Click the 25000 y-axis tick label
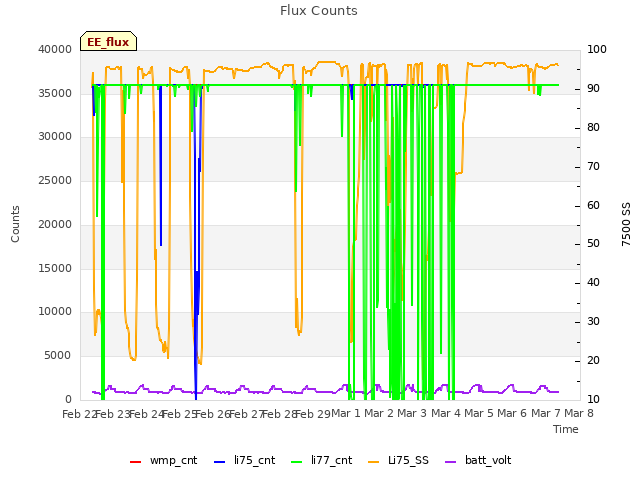The width and height of the screenshot is (640, 480). point(55,180)
